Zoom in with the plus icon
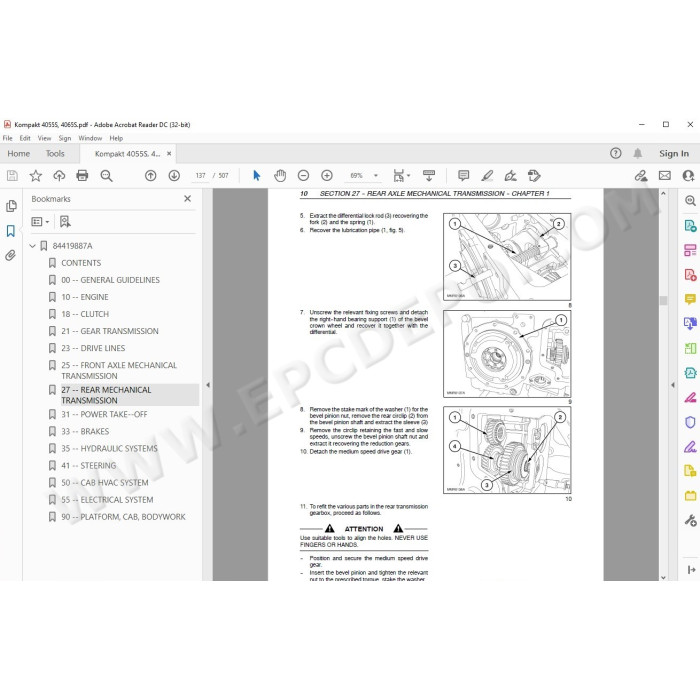The height and width of the screenshot is (700, 700). click(327, 175)
